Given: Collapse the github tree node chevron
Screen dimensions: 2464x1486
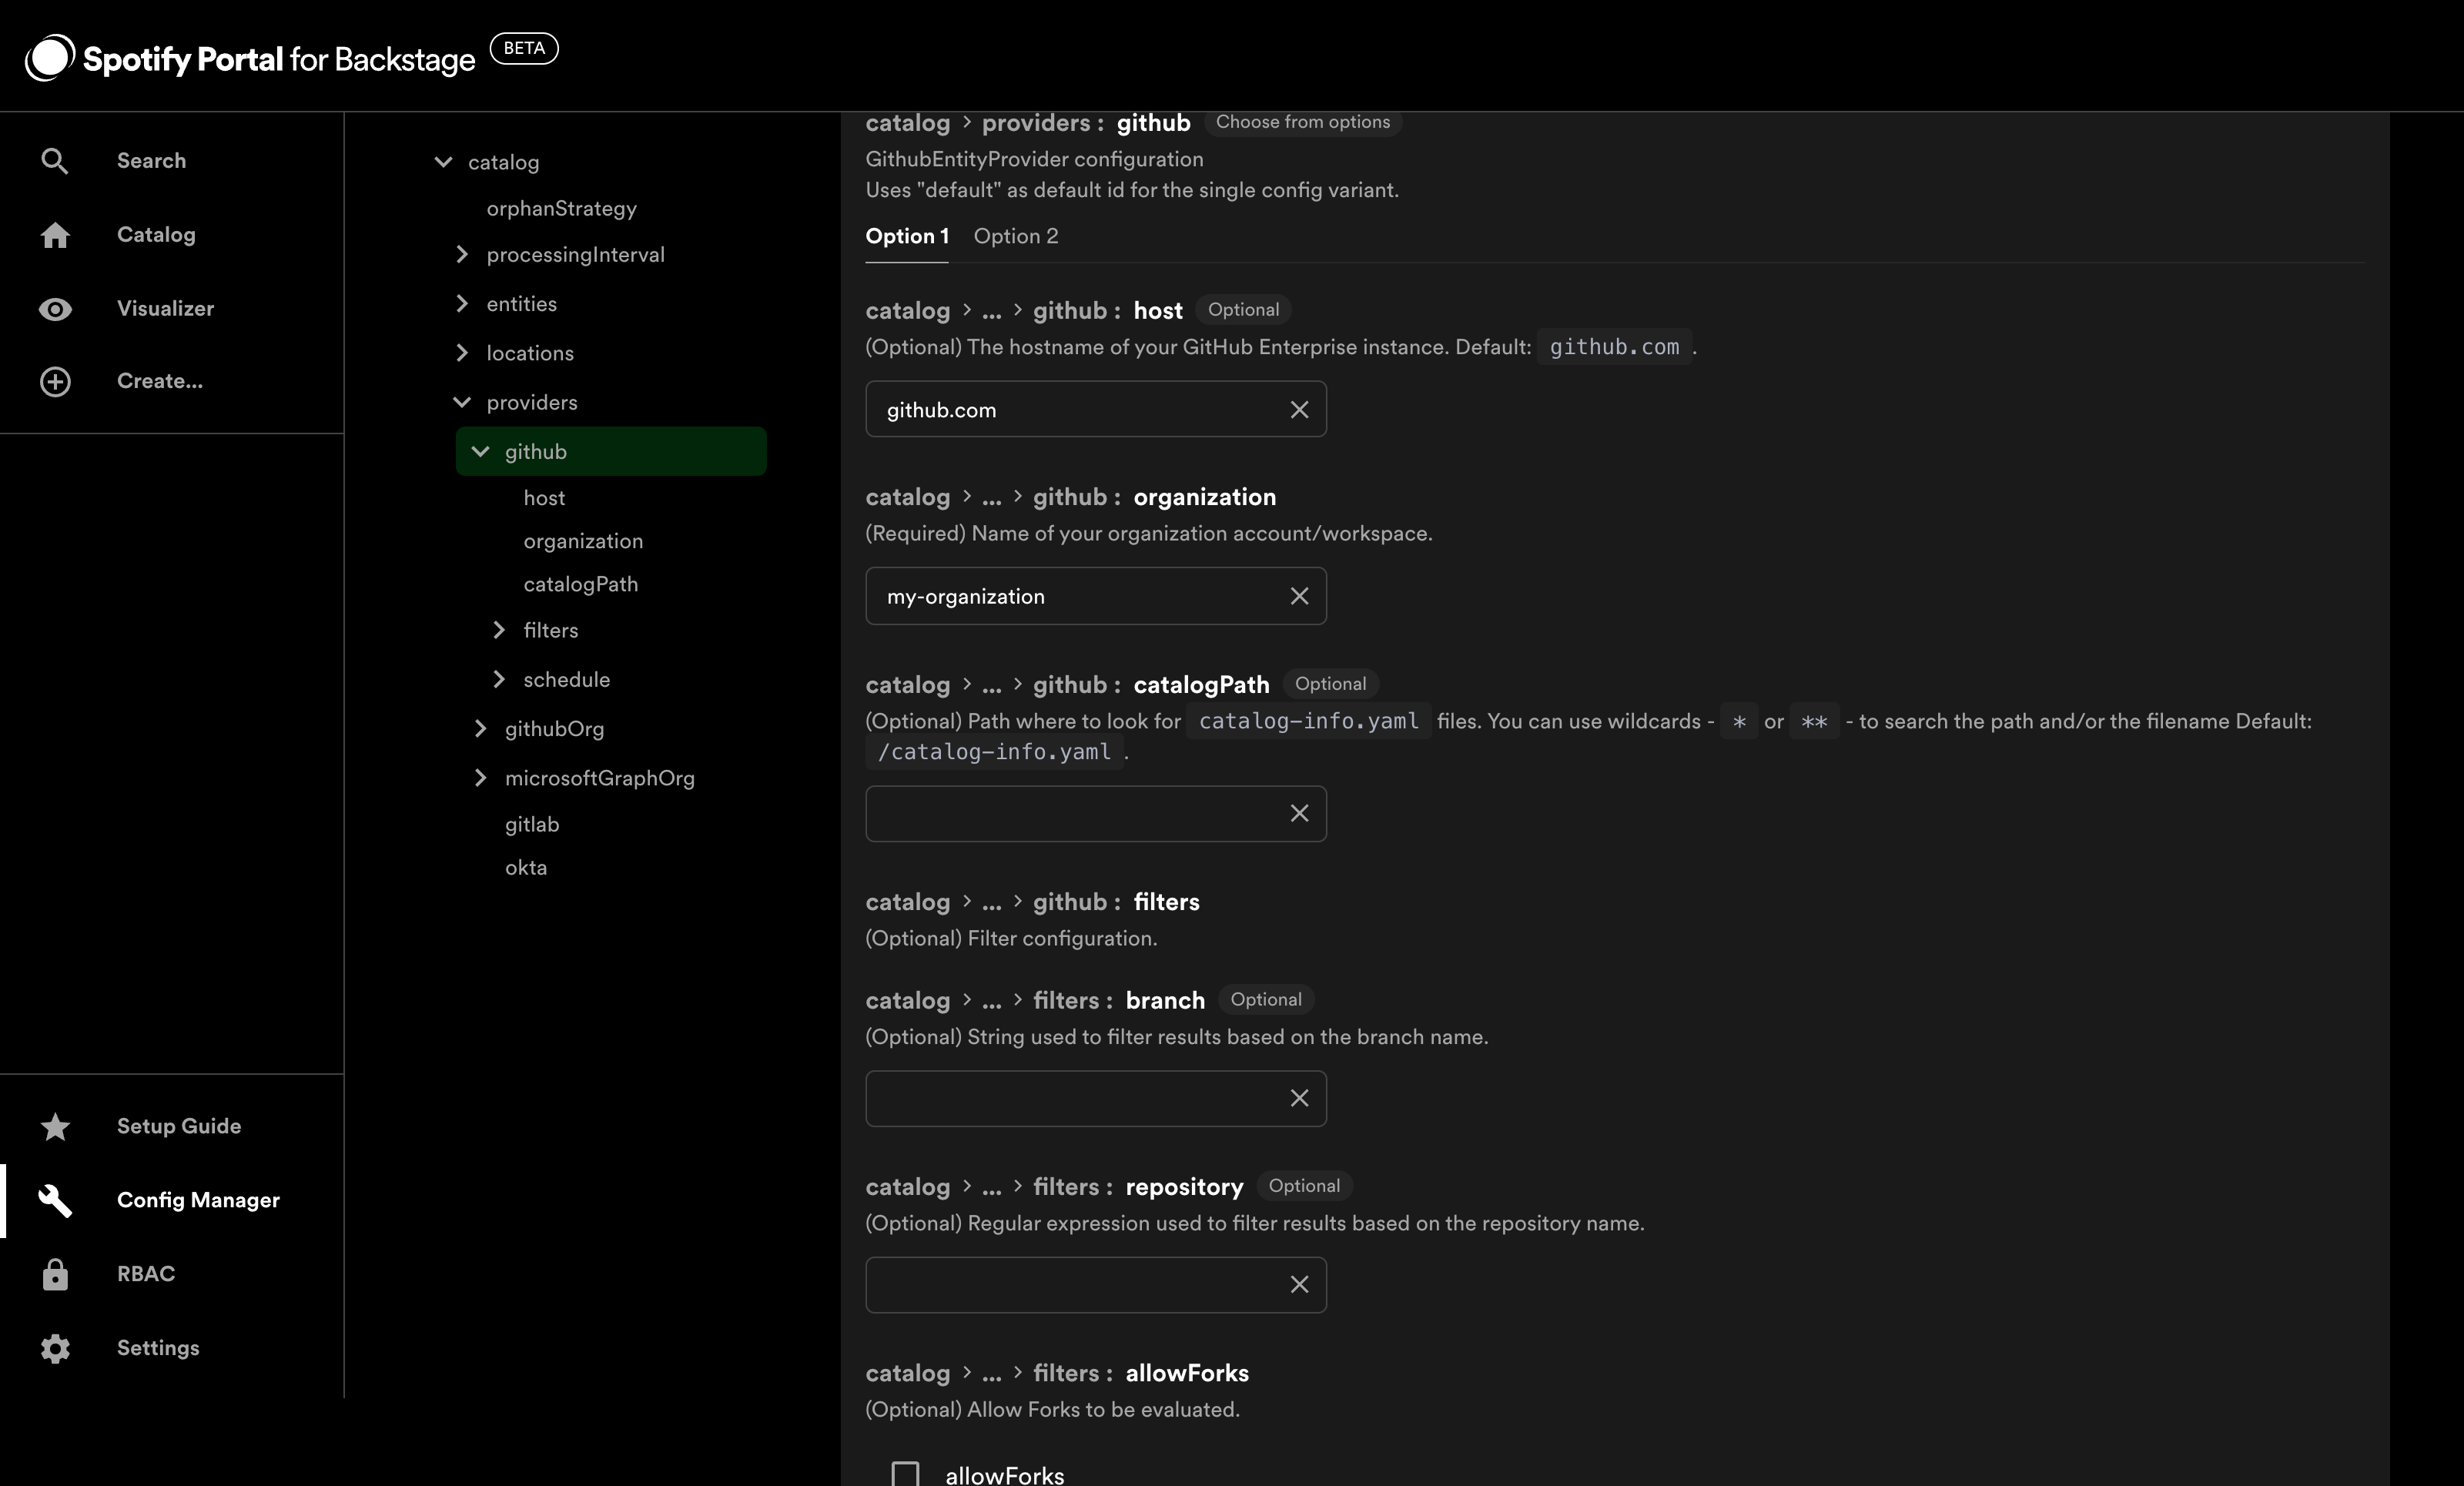Looking at the screenshot, I should click(480, 452).
